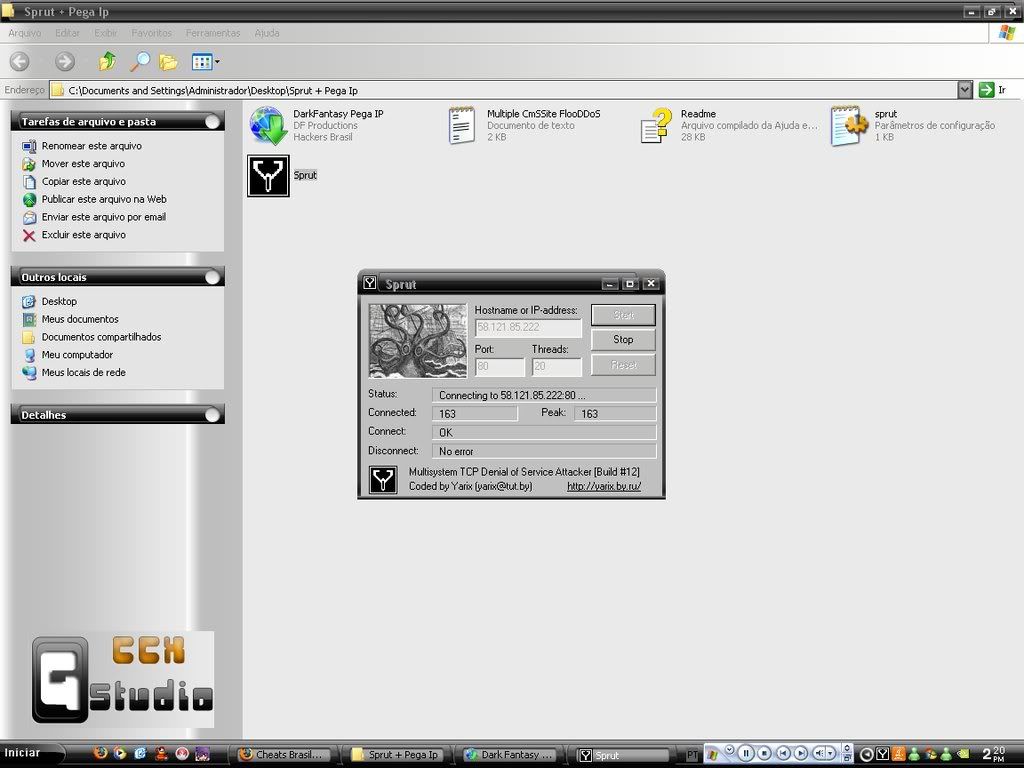The width and height of the screenshot is (1024, 768).
Task: Stop playback in taskbar media toolbar
Action: tap(764, 754)
